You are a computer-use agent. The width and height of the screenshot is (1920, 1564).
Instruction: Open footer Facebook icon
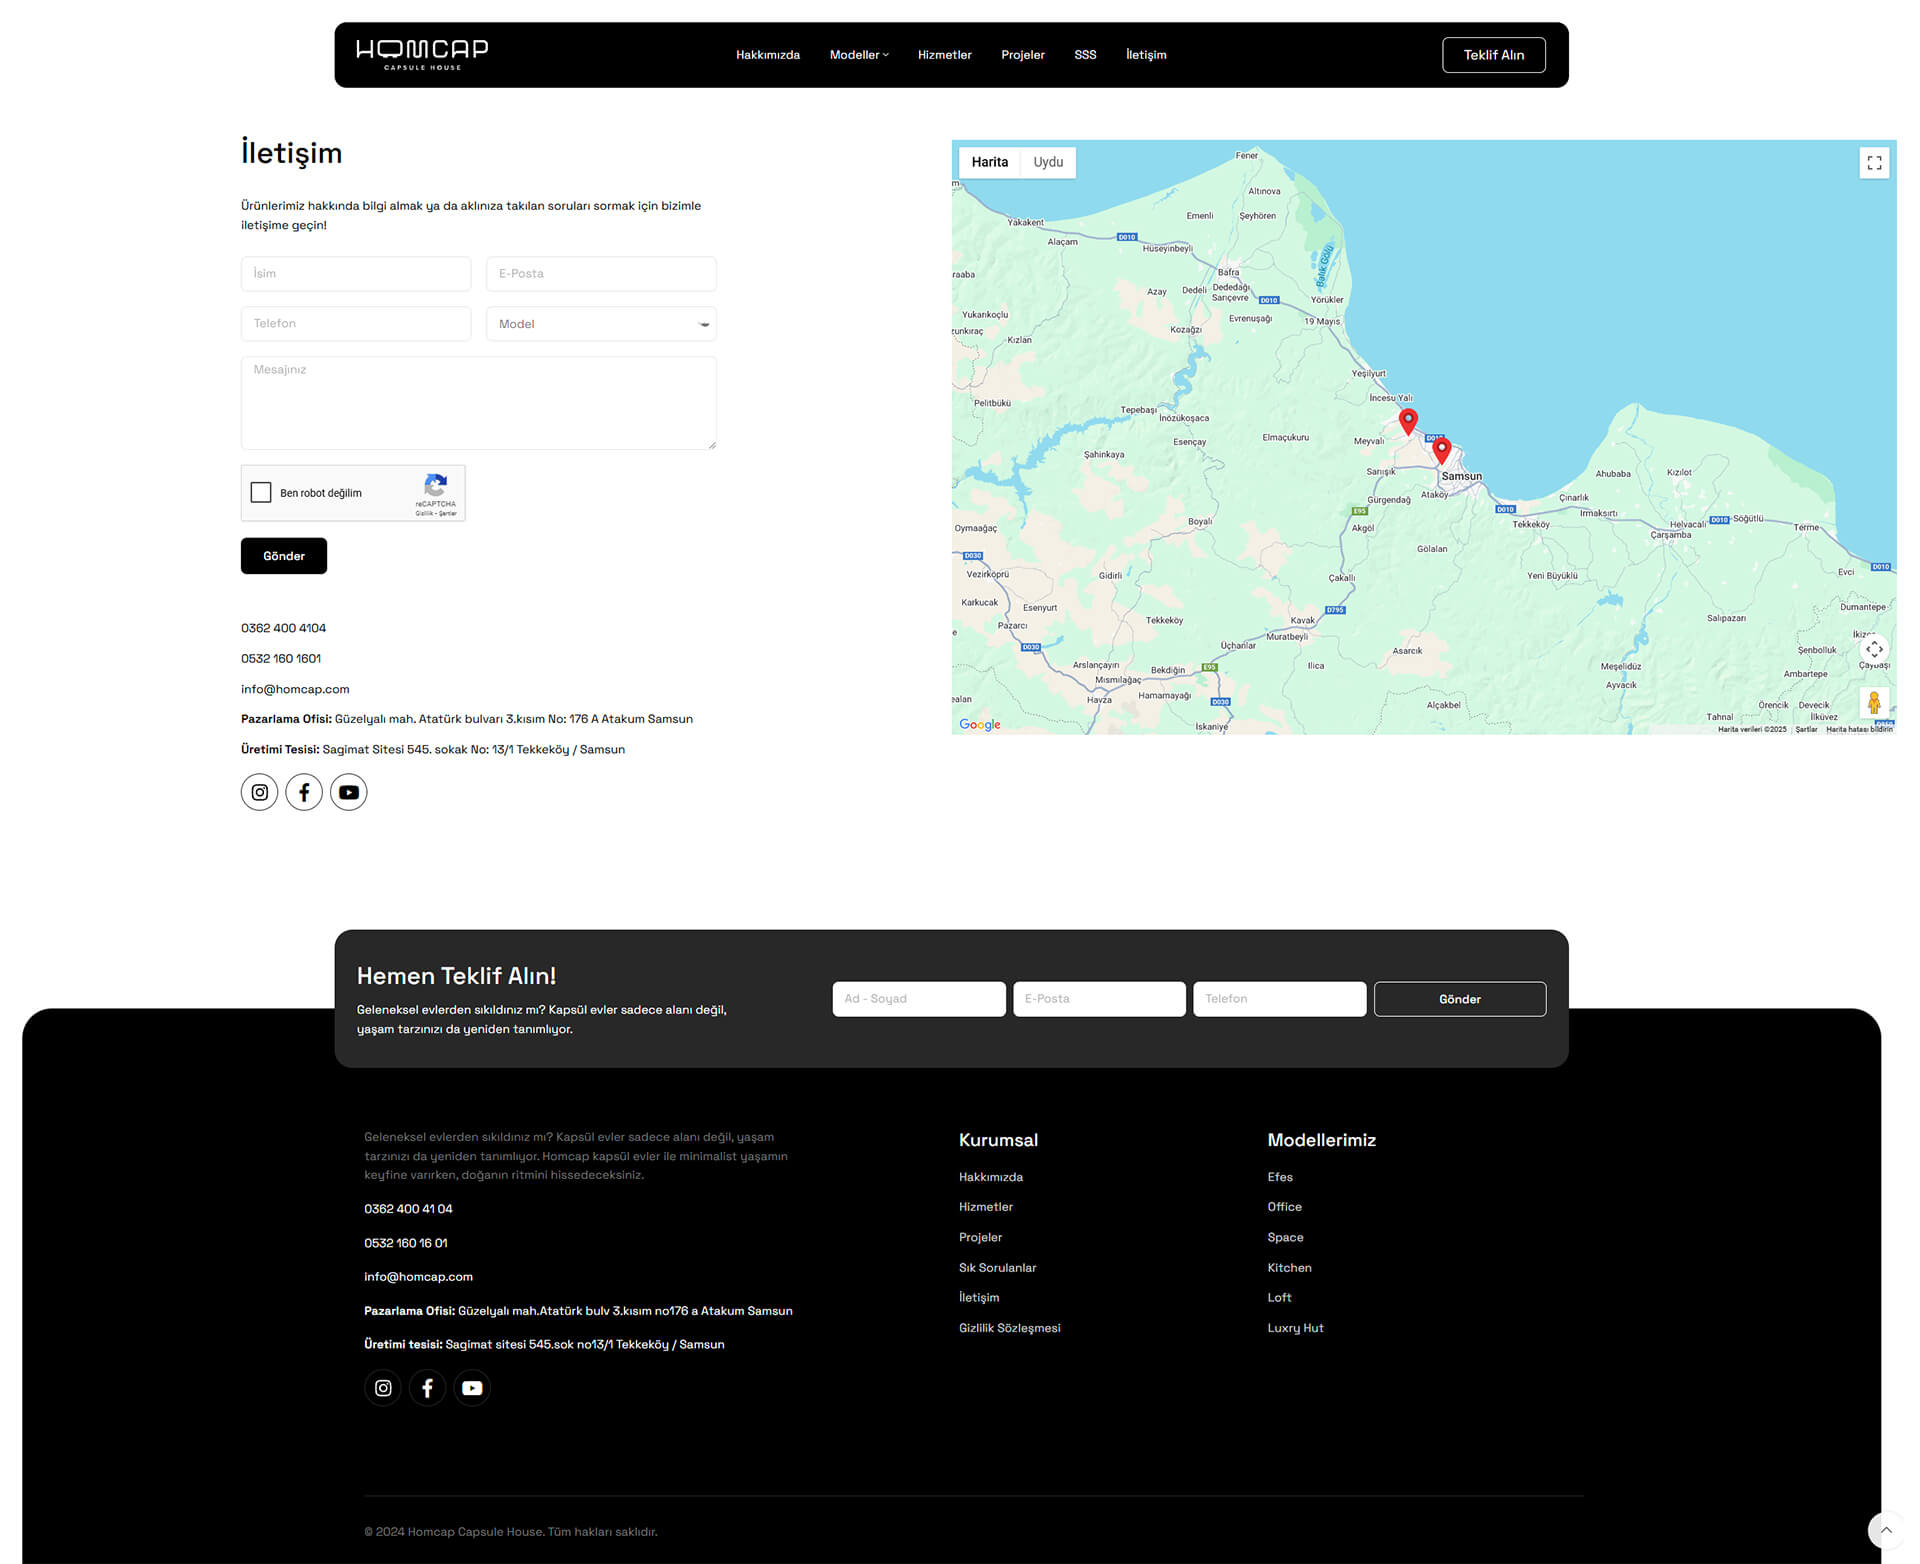(427, 1388)
